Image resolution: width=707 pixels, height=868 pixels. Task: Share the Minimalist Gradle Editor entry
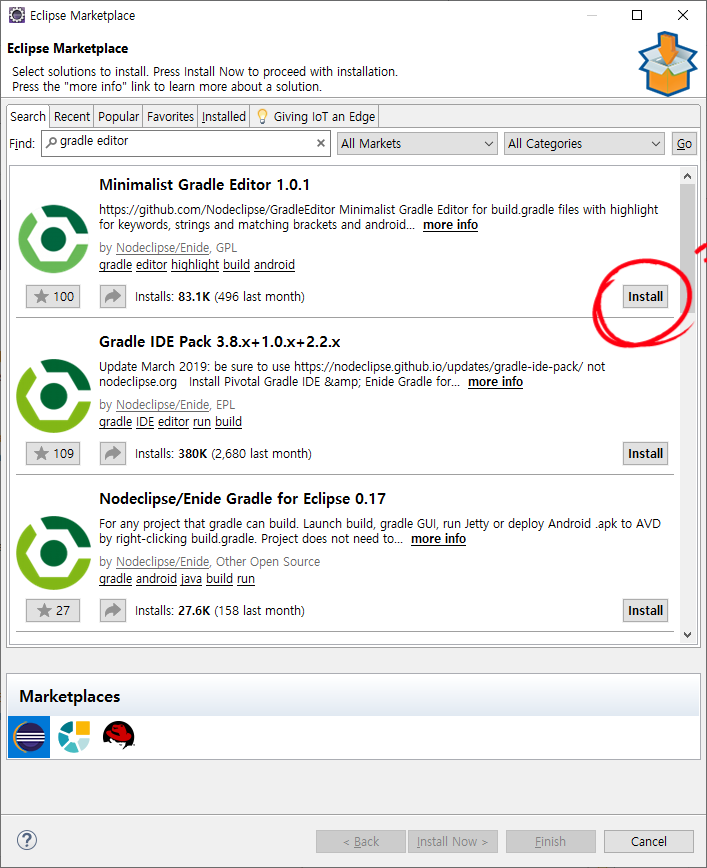[113, 297]
